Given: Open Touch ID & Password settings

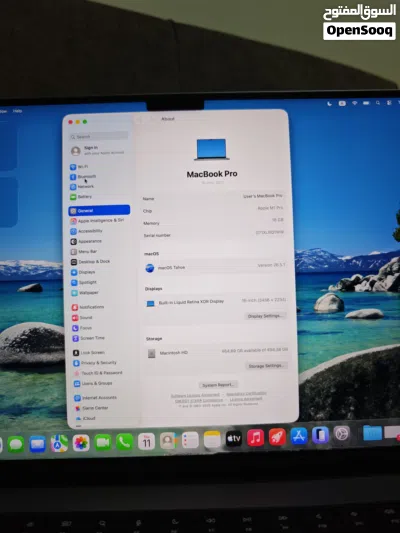Looking at the screenshot, I should pos(98,373).
